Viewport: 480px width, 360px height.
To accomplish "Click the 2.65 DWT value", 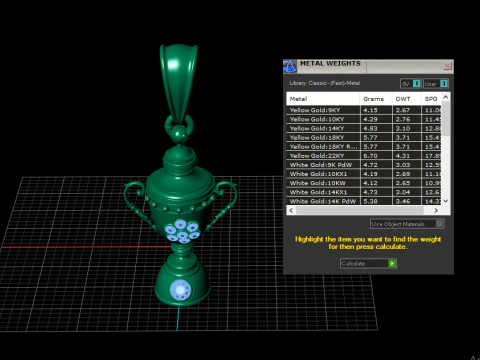I will tap(403, 183).
